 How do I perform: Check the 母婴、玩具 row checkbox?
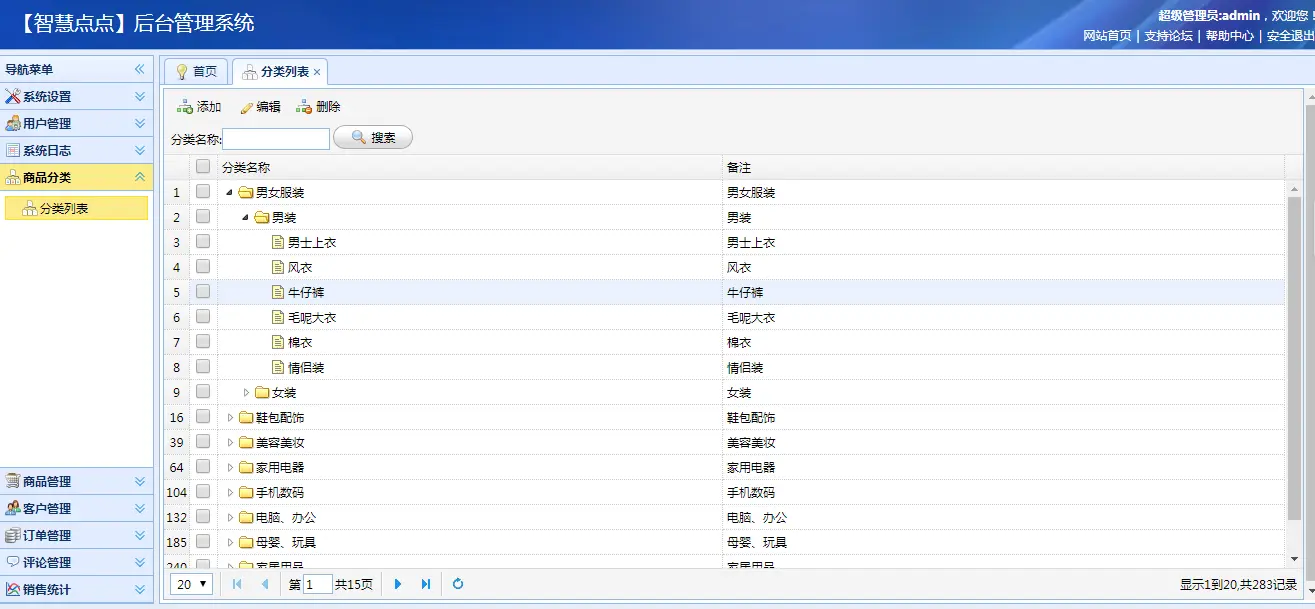(203, 542)
